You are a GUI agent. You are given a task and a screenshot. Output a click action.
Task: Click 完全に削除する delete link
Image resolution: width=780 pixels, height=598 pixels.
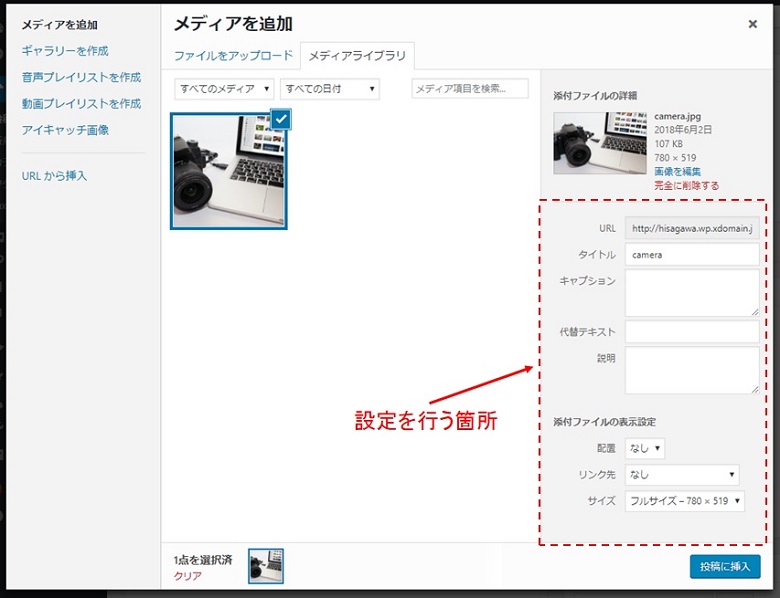tap(686, 186)
